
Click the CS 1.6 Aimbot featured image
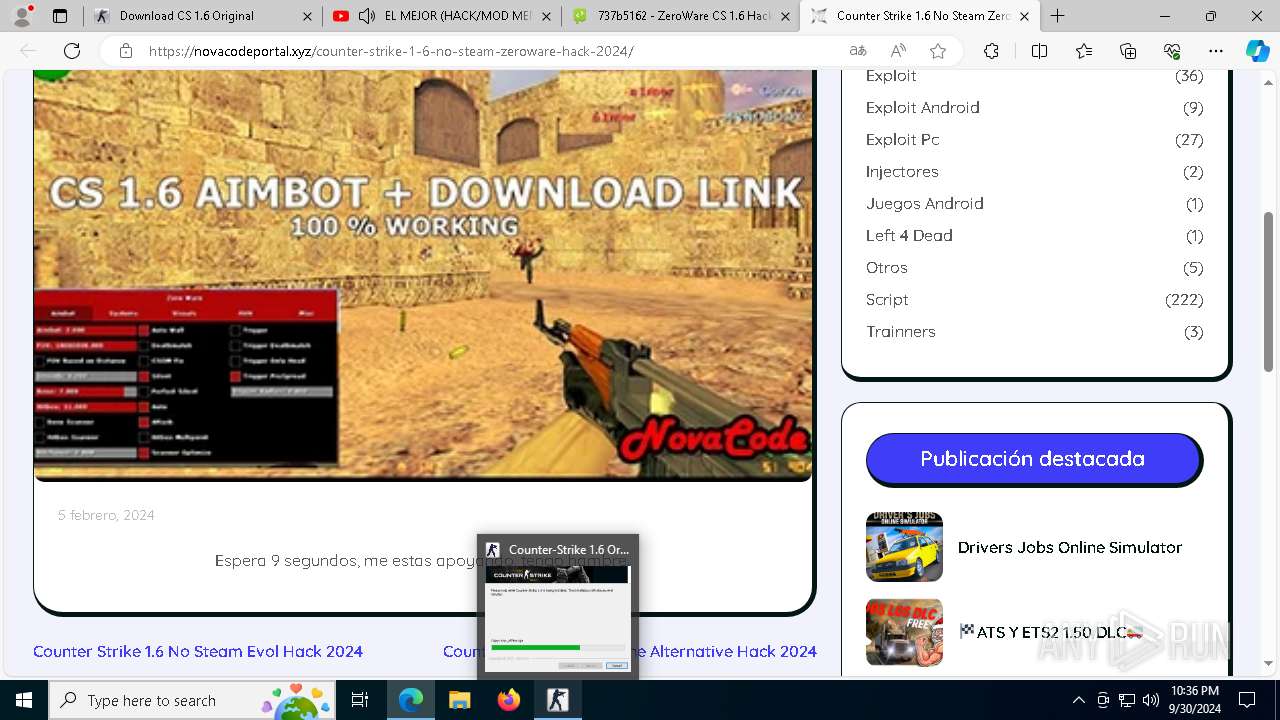[x=423, y=275]
